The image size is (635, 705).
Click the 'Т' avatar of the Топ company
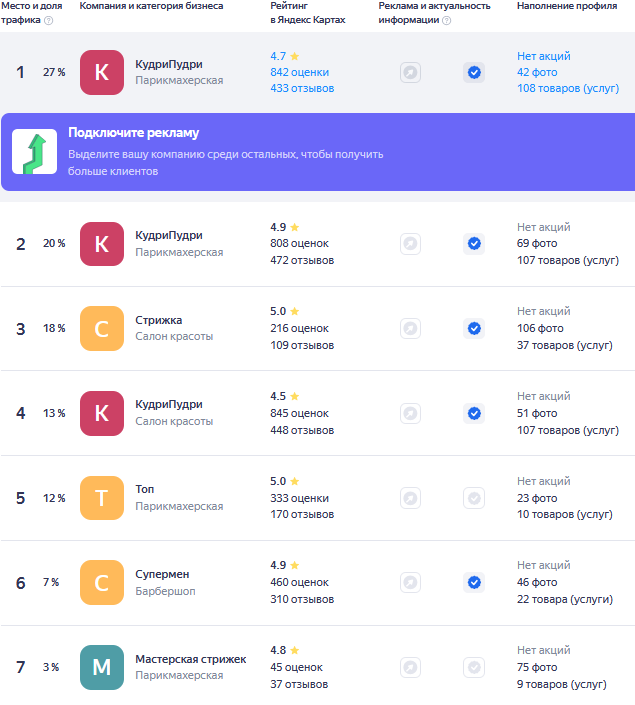coord(101,498)
